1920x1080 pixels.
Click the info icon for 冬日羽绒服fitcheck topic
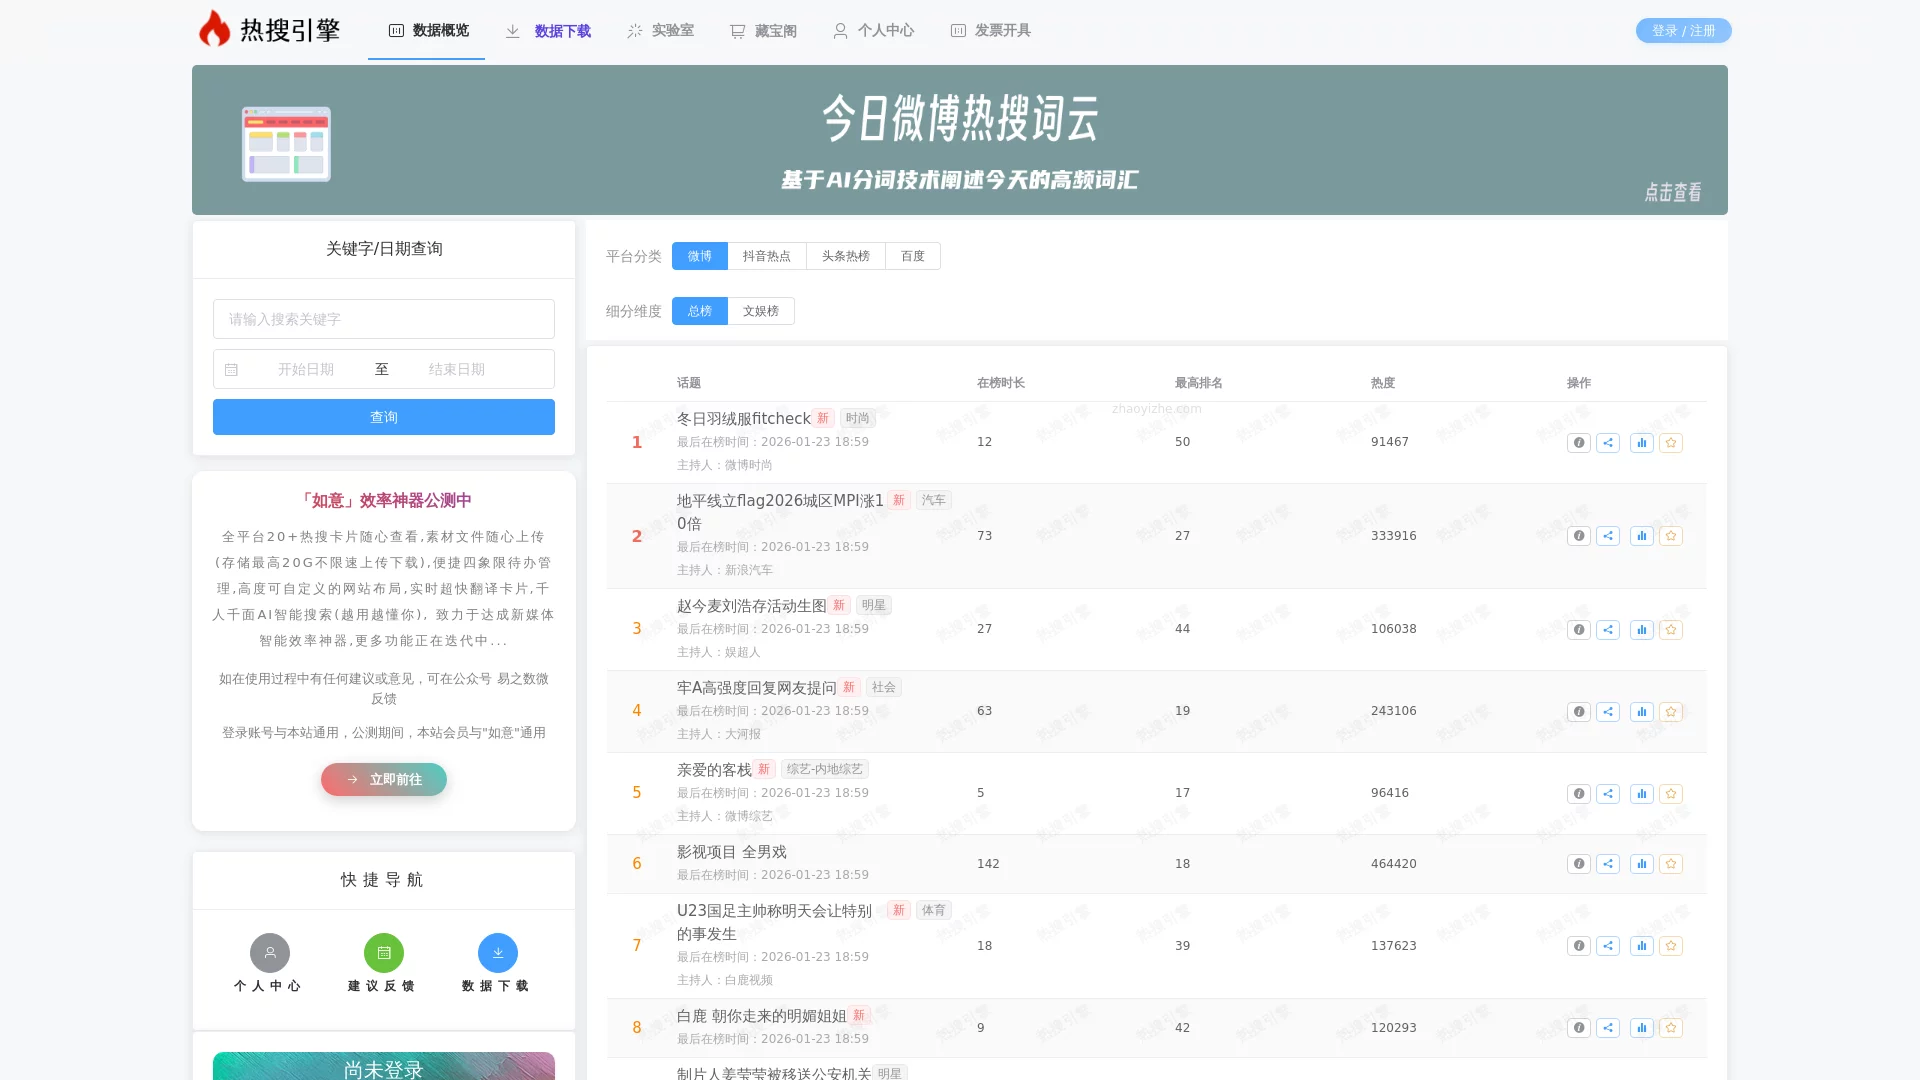tap(1578, 442)
